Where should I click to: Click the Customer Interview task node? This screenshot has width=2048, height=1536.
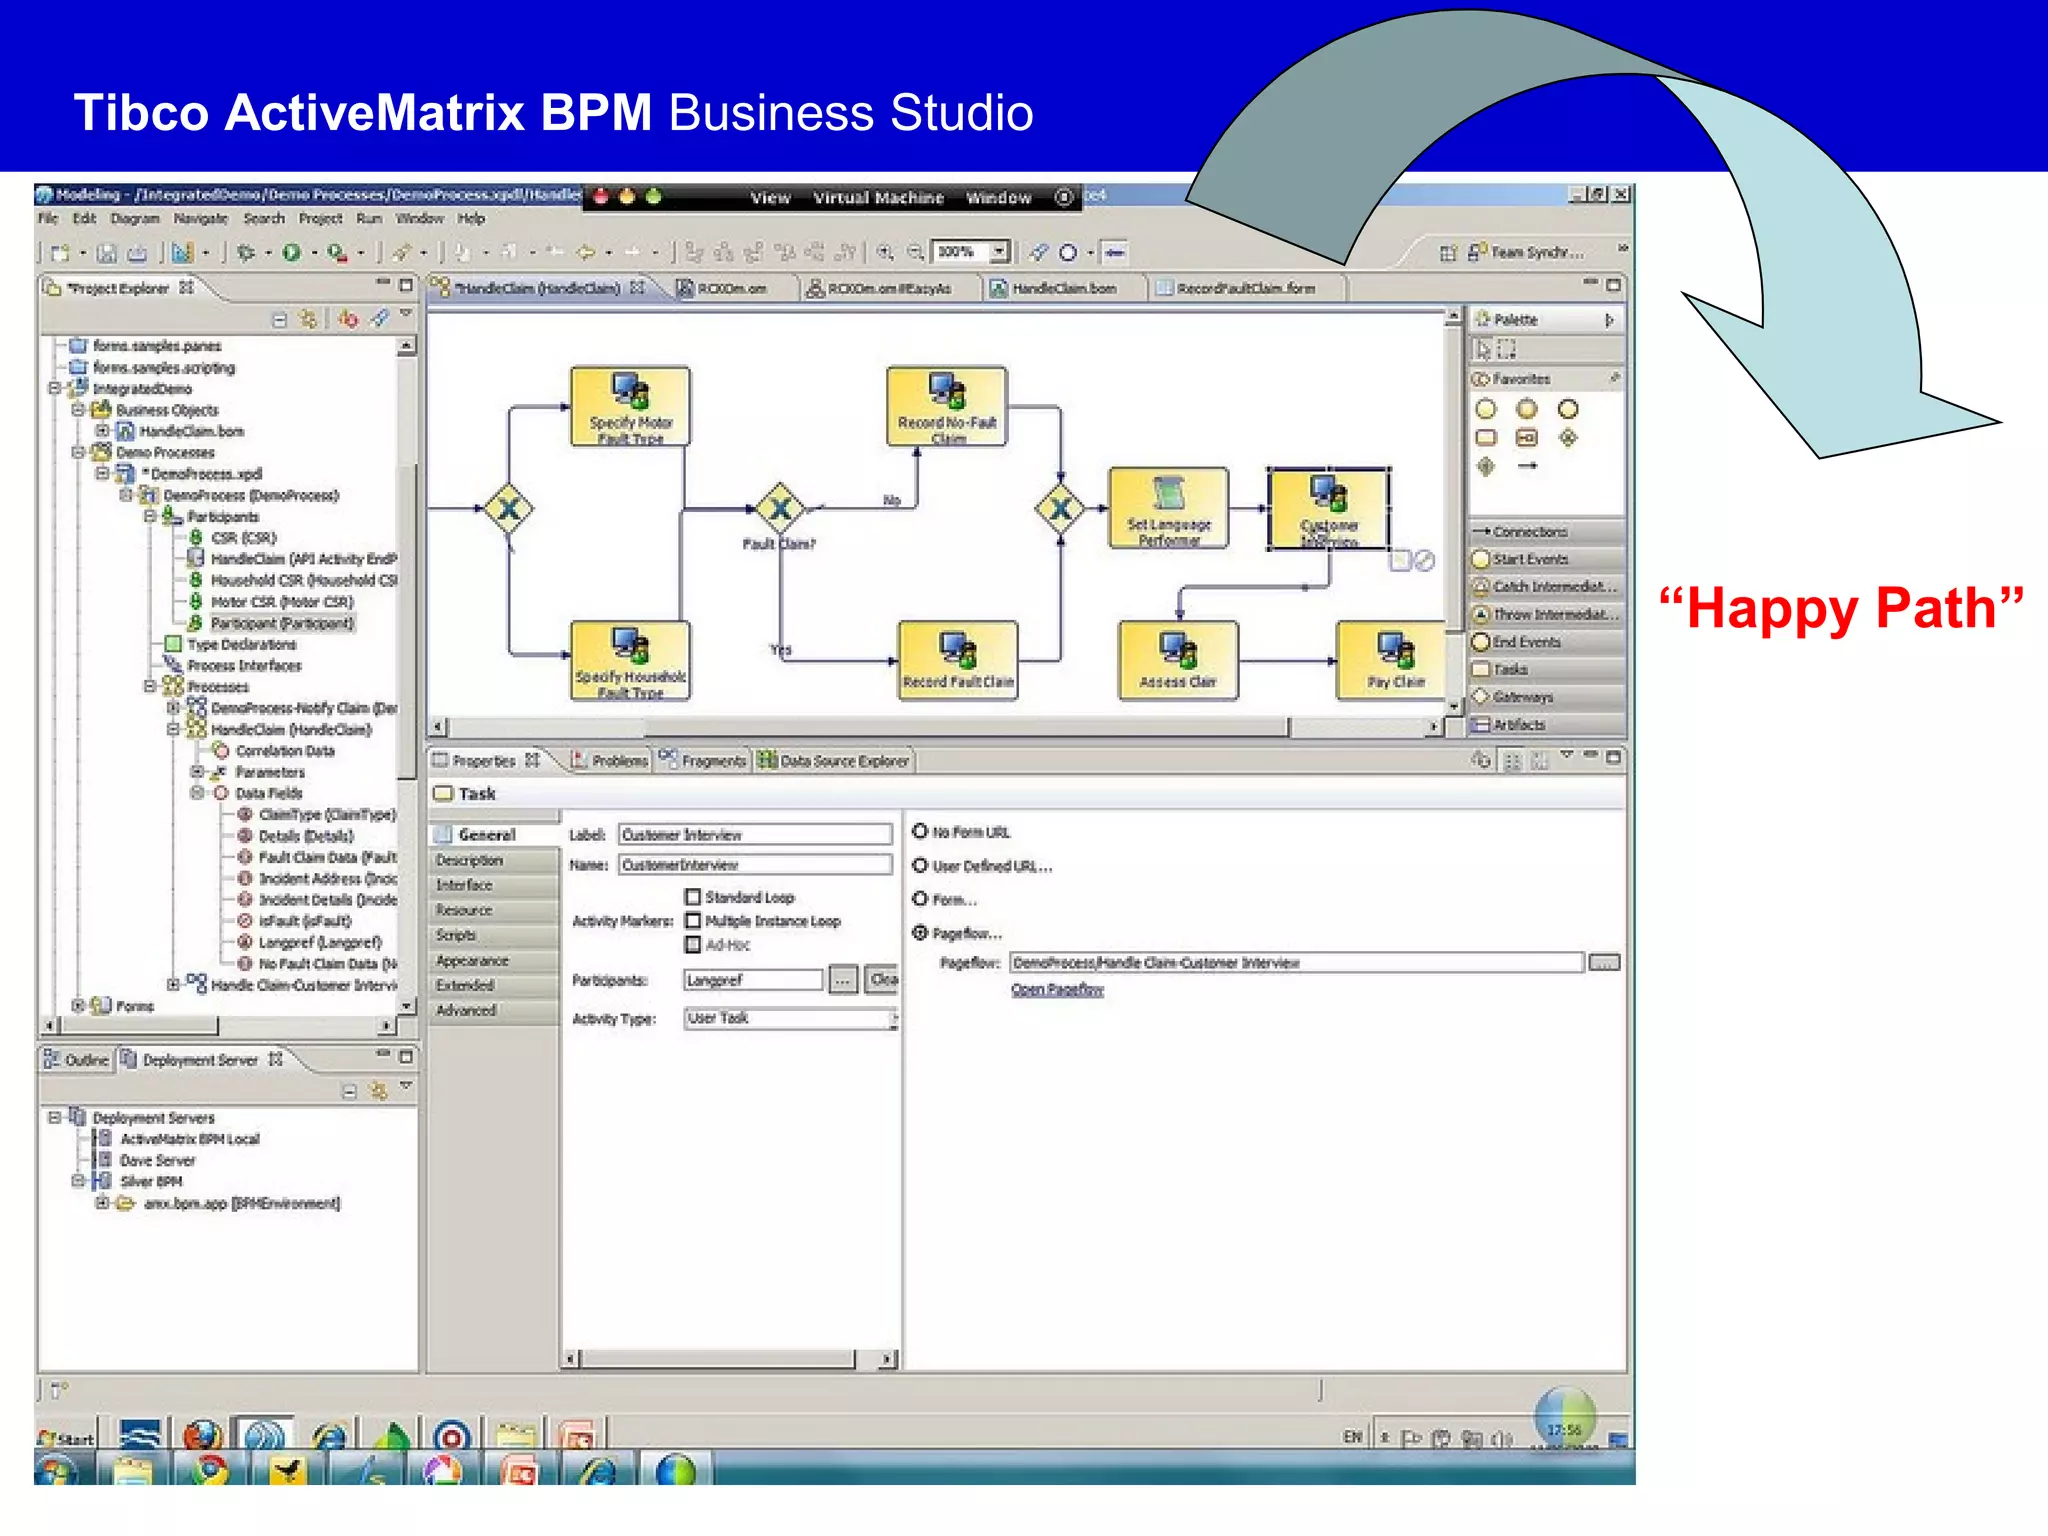1328,508
